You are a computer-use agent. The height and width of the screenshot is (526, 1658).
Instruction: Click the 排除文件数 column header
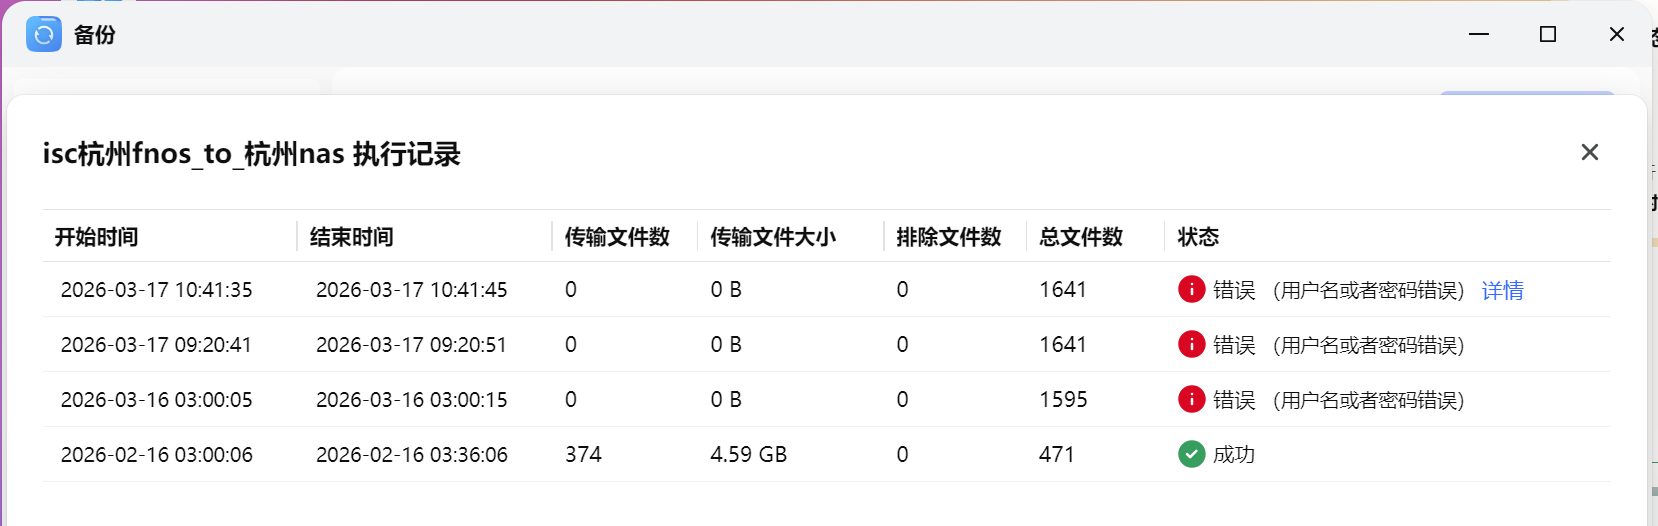point(948,237)
